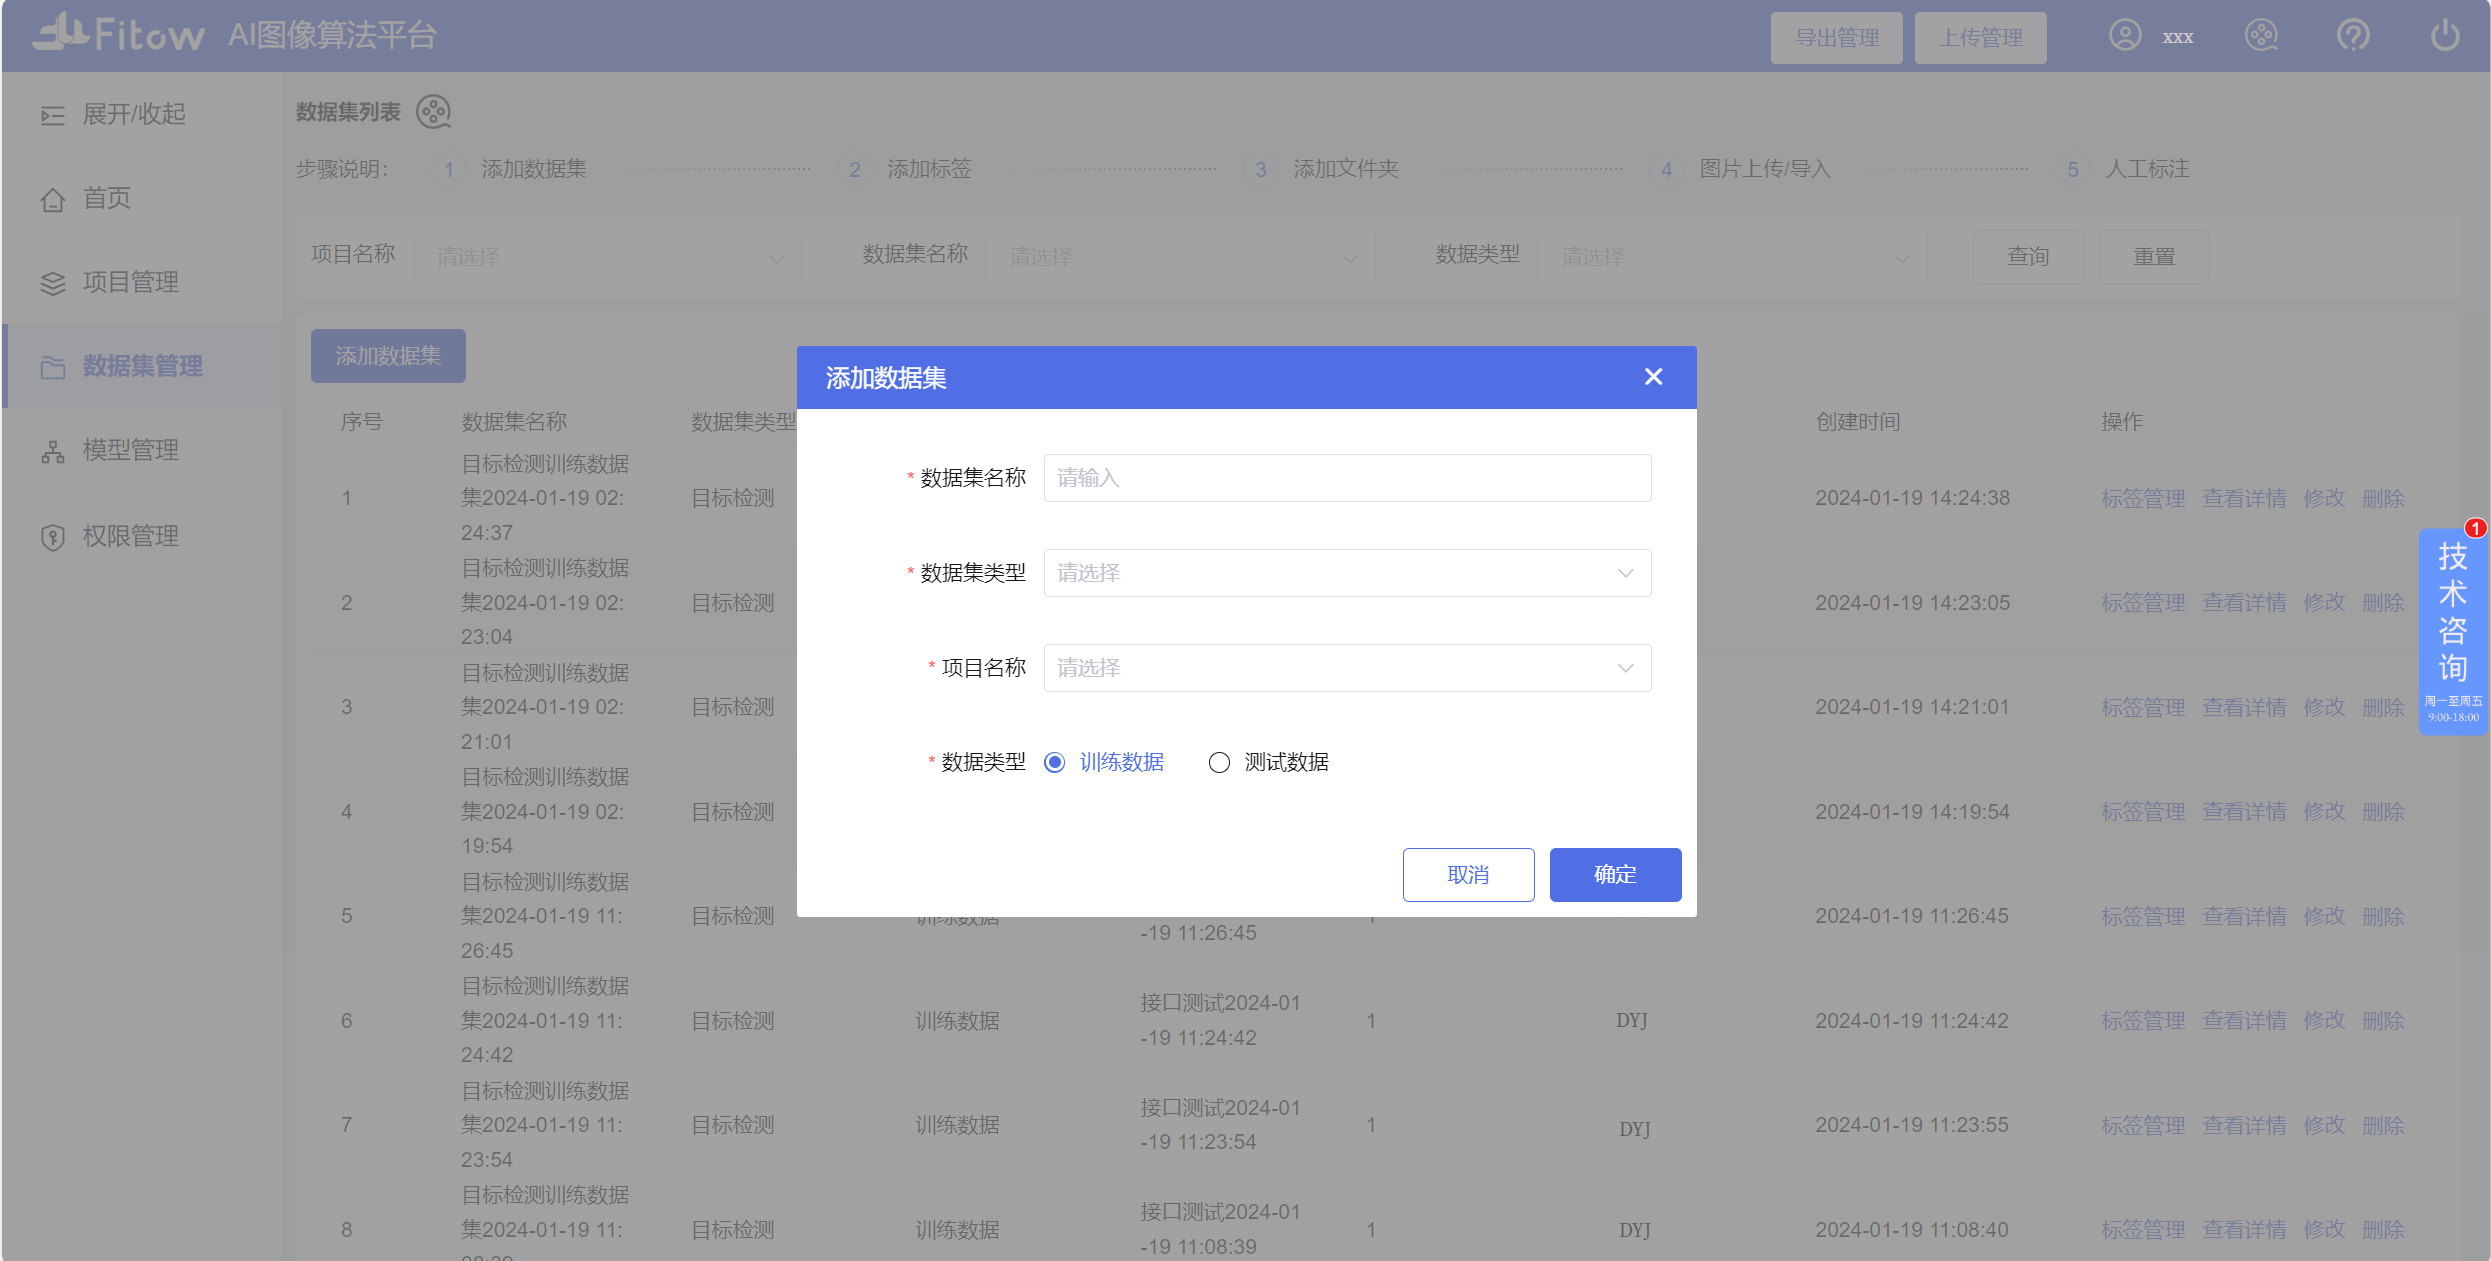The height and width of the screenshot is (1261, 2491).
Task: Click the 查询 button
Action: click(x=2028, y=257)
